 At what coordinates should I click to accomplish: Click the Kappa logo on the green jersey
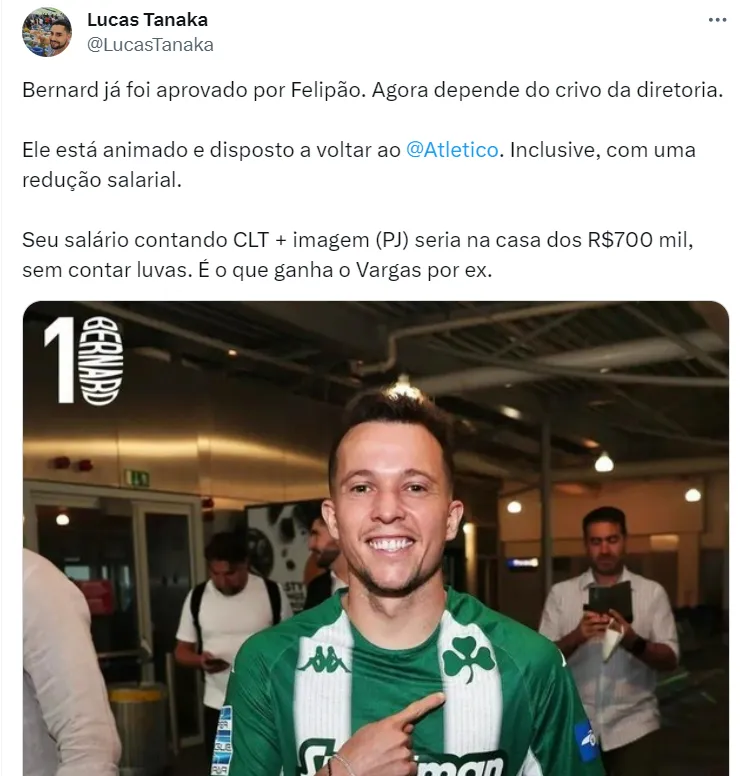point(323,660)
